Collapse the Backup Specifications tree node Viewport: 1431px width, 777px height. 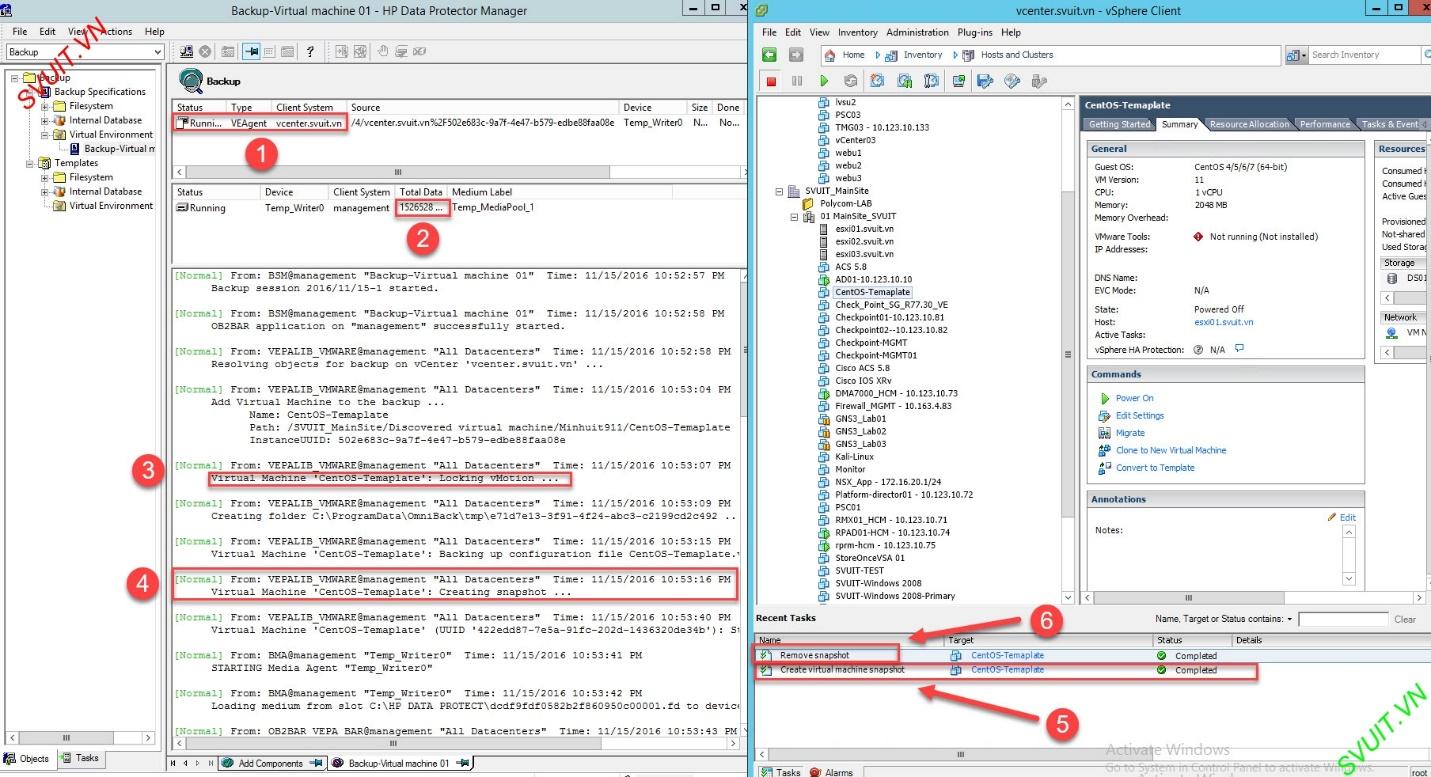click(30, 92)
